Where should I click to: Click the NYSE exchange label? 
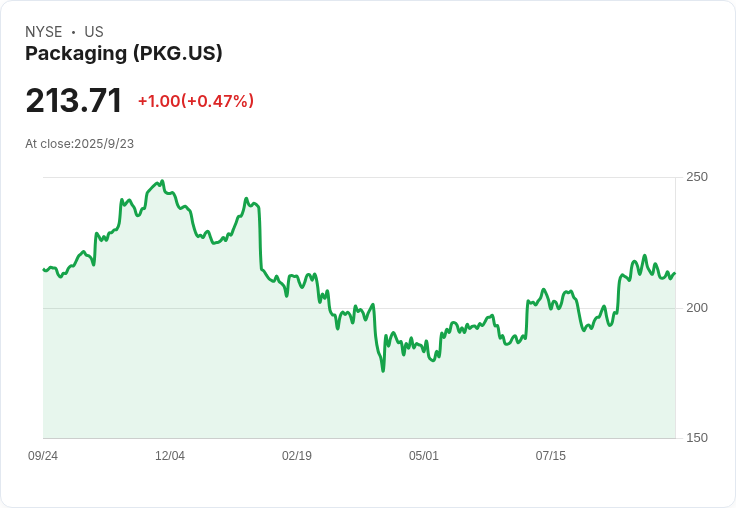44,32
